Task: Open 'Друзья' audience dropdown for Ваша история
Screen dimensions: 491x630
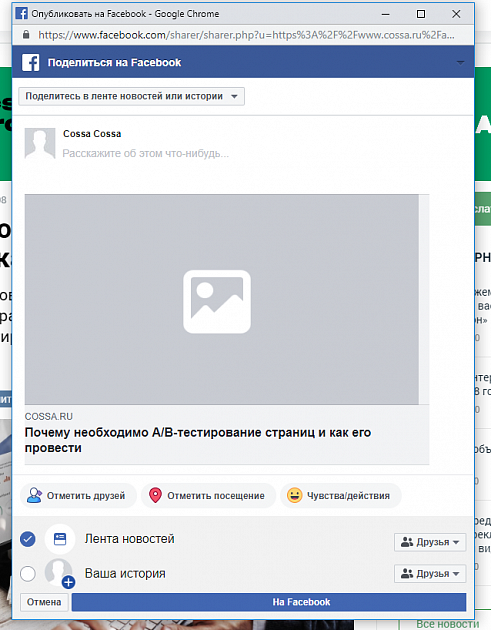Action: pos(430,574)
